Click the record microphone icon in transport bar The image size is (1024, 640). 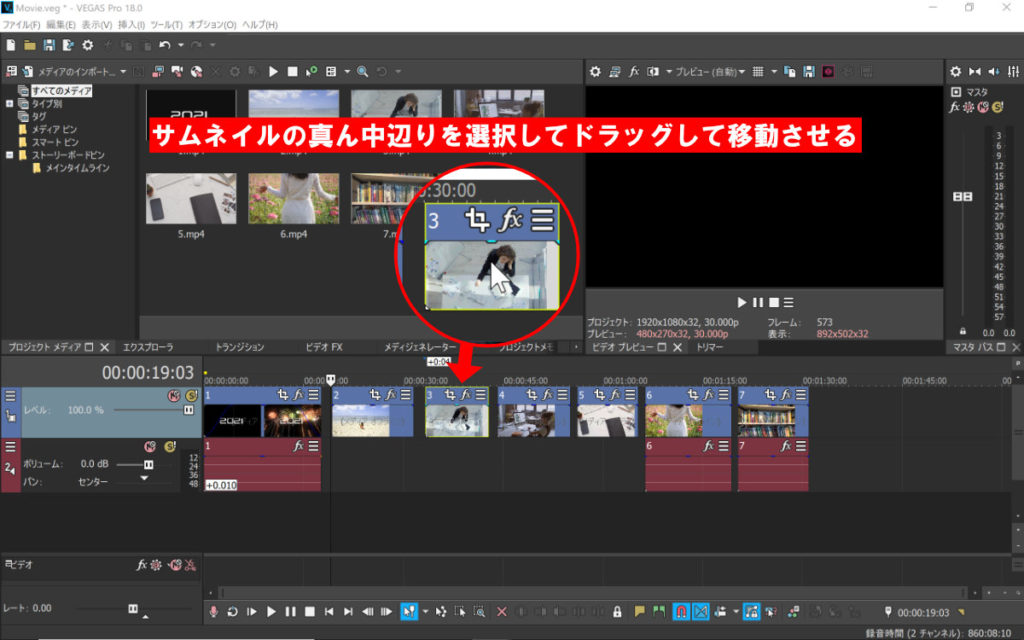pos(213,611)
